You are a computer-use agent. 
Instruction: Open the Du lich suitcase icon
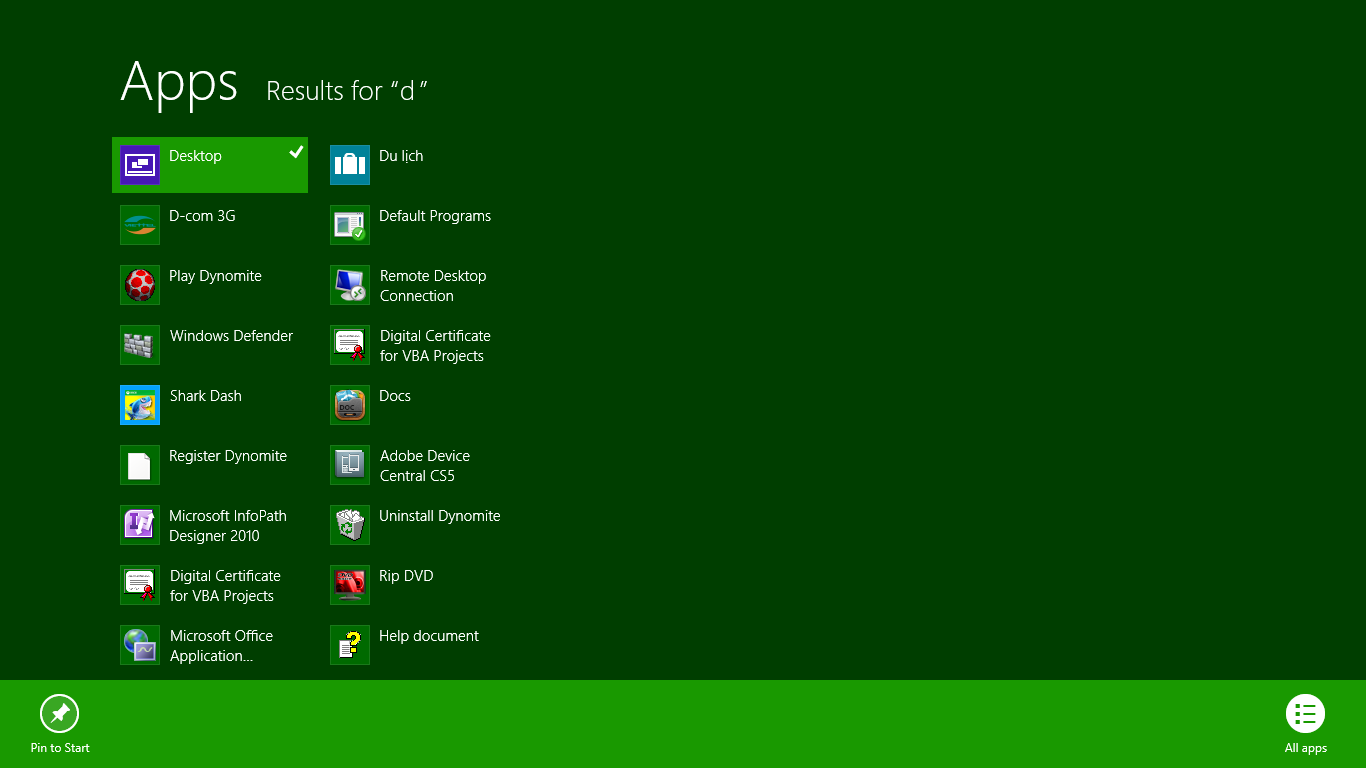point(350,165)
